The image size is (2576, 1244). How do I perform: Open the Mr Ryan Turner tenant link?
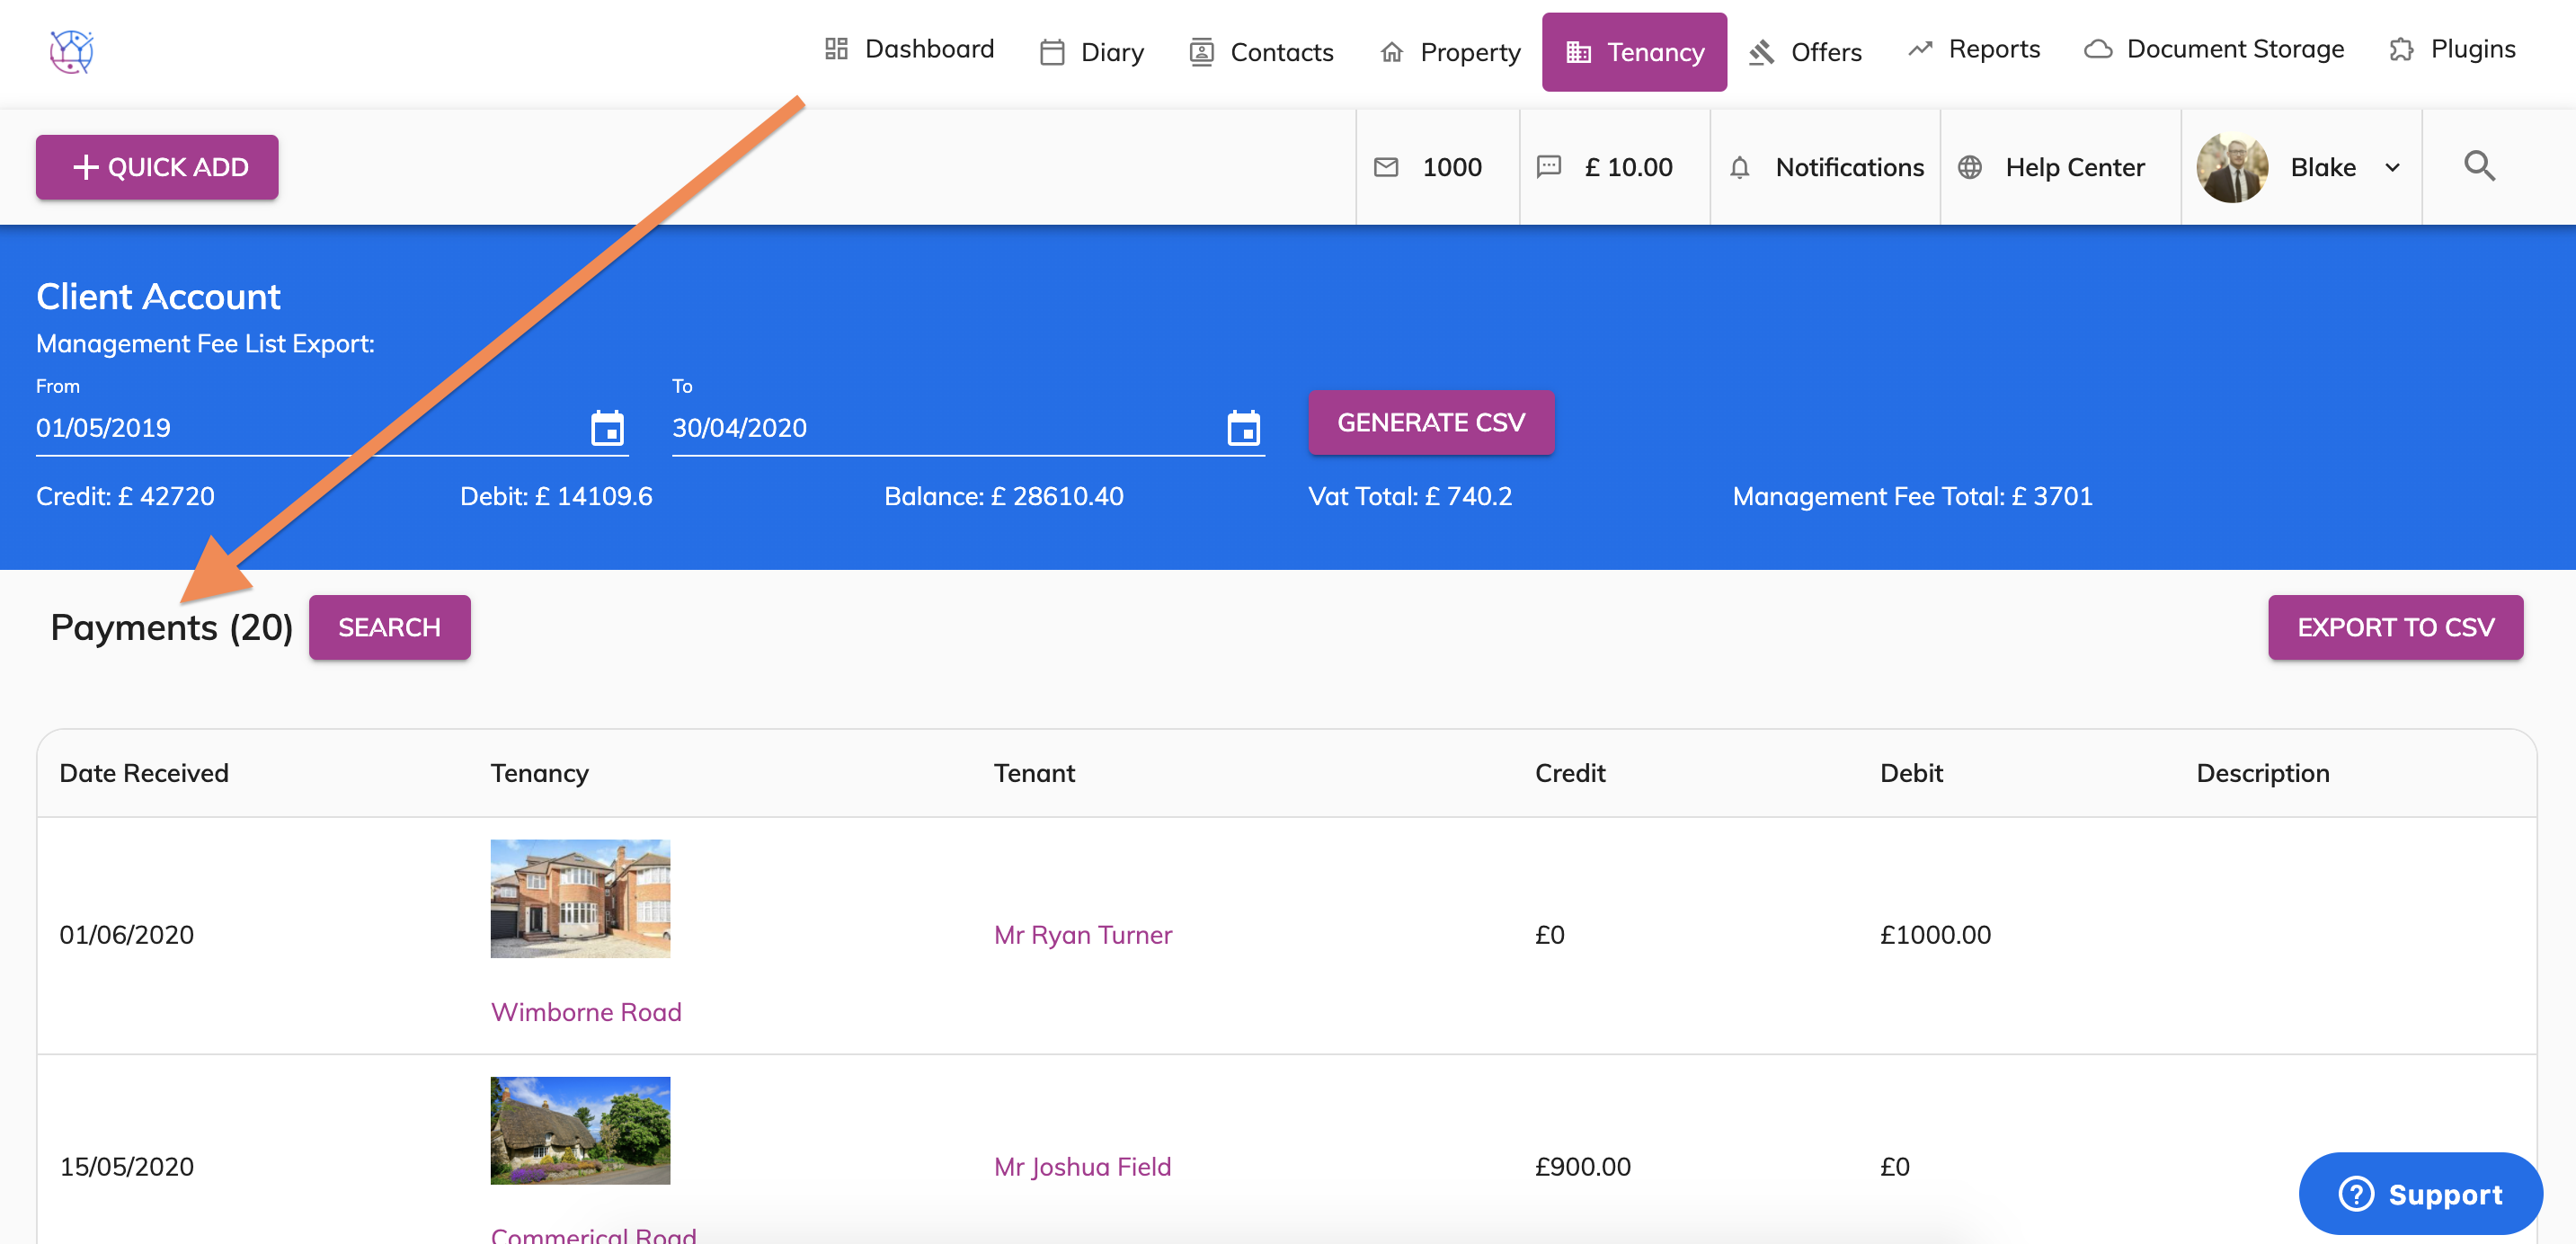[1083, 934]
